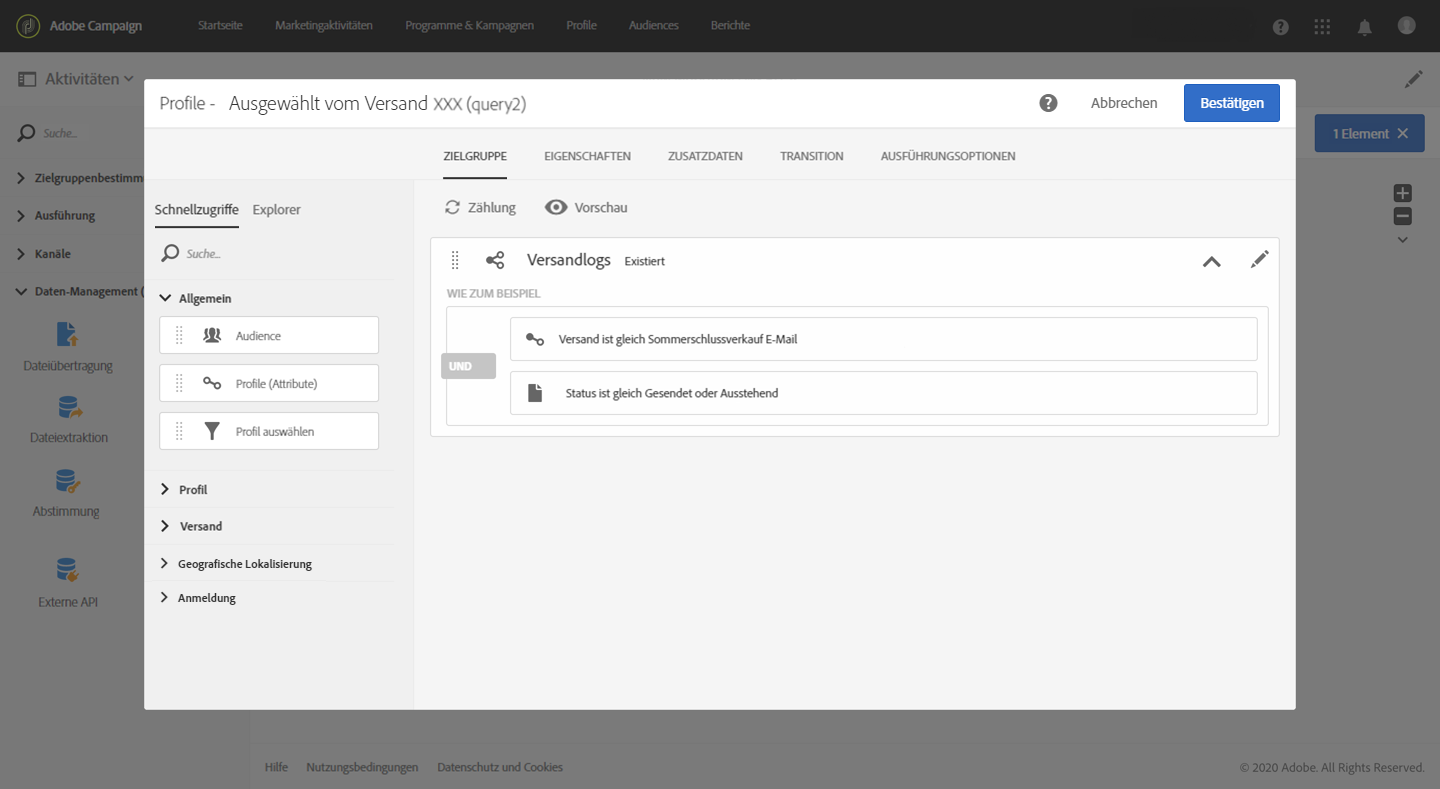Switch to the Zusatzdaten tab
Viewport: 1440px width, 789px height.
705,156
